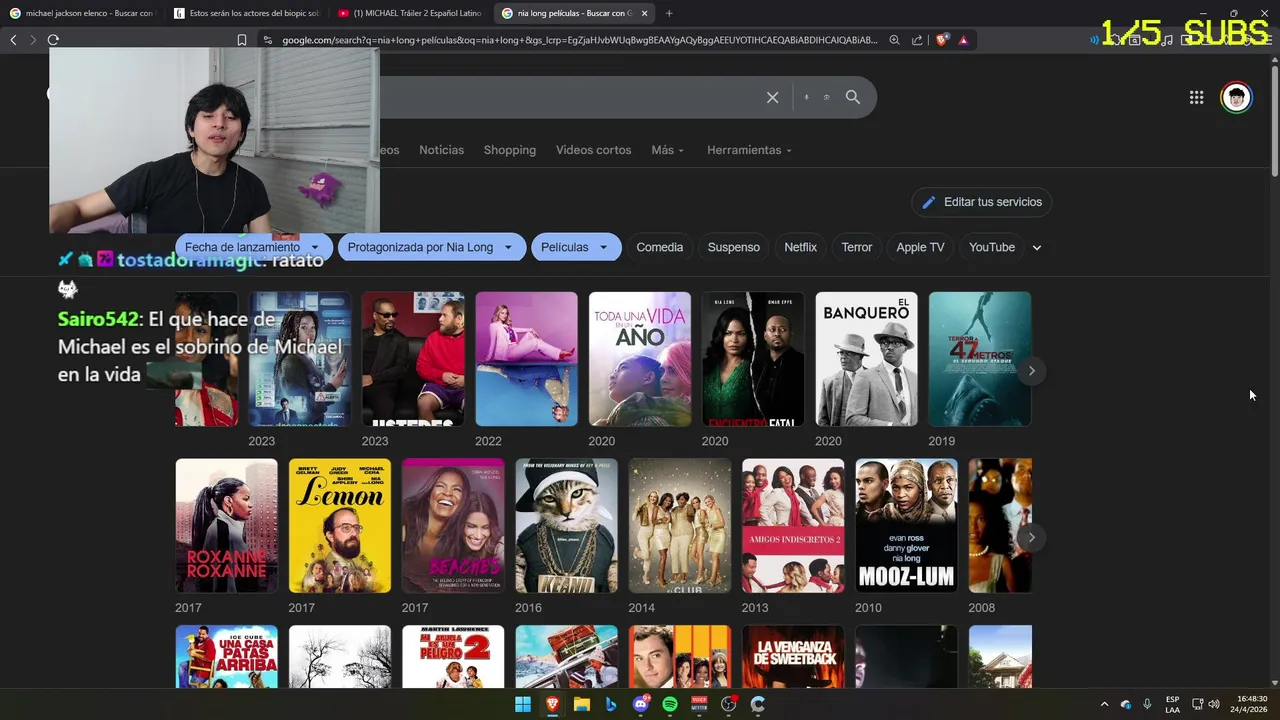Image resolution: width=1280 pixels, height=720 pixels.
Task: Open the Películas filter dropdown
Action: click(576, 247)
